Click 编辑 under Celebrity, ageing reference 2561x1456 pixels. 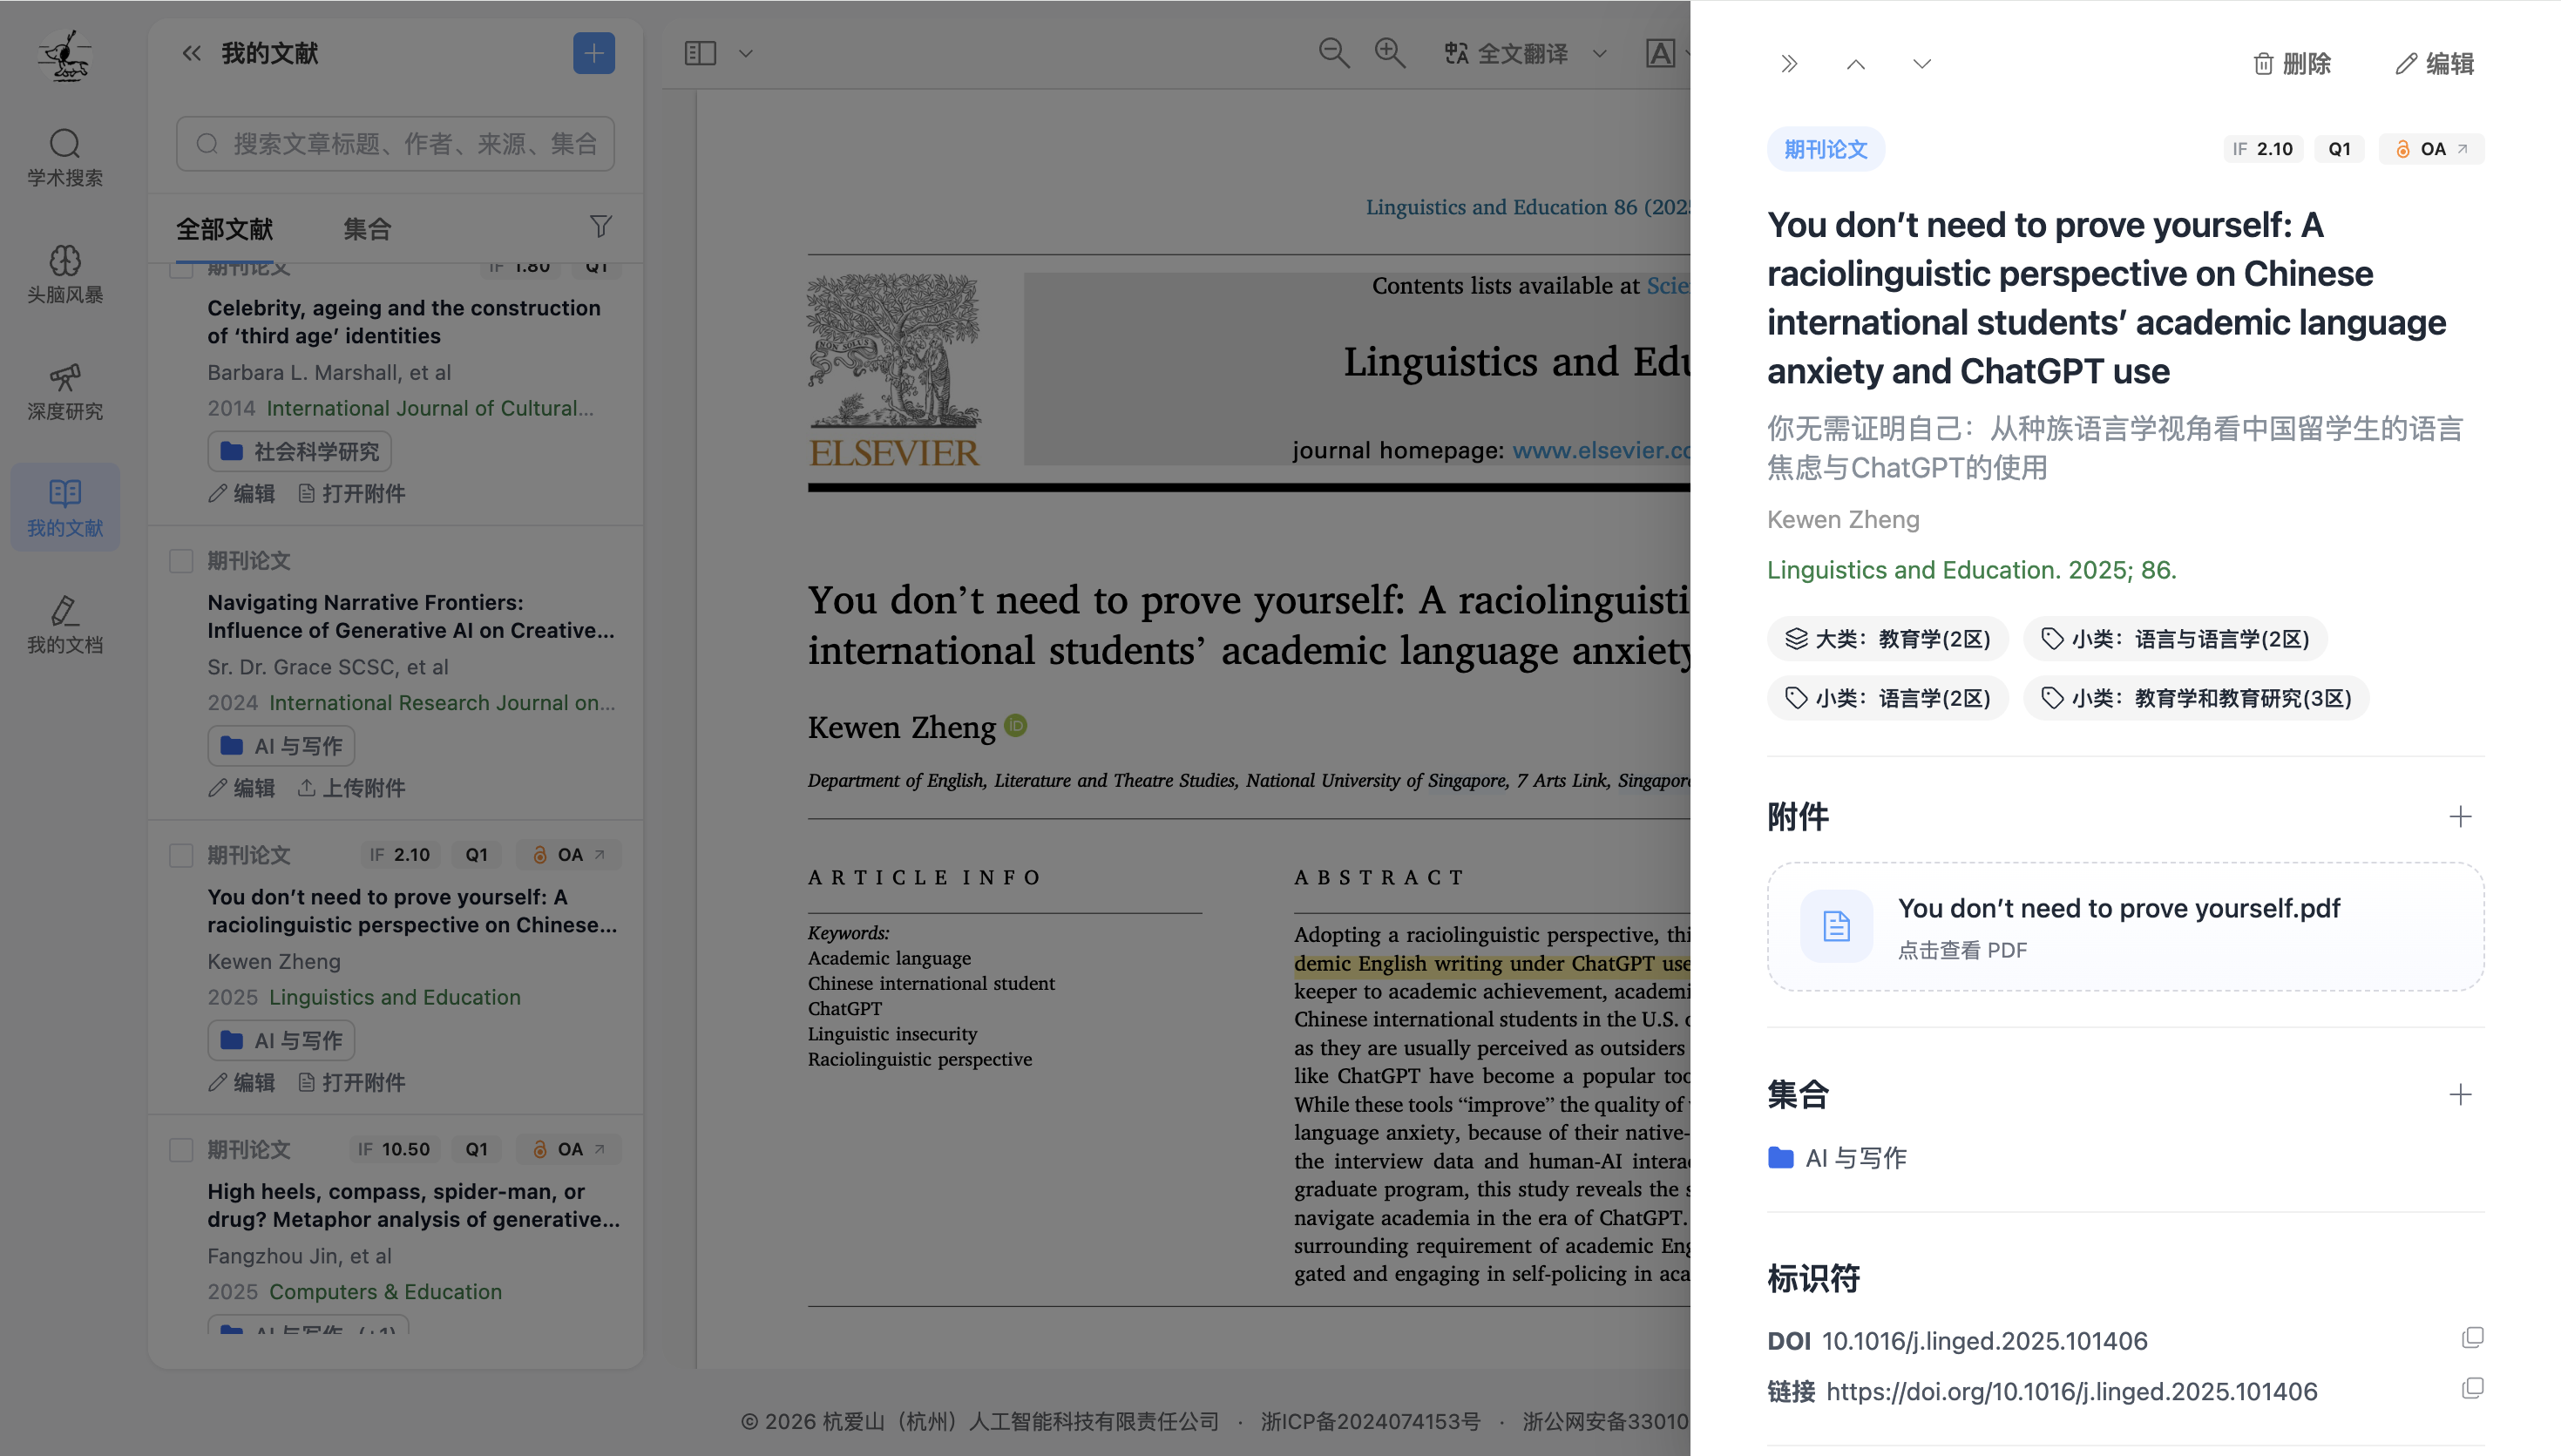(x=241, y=494)
